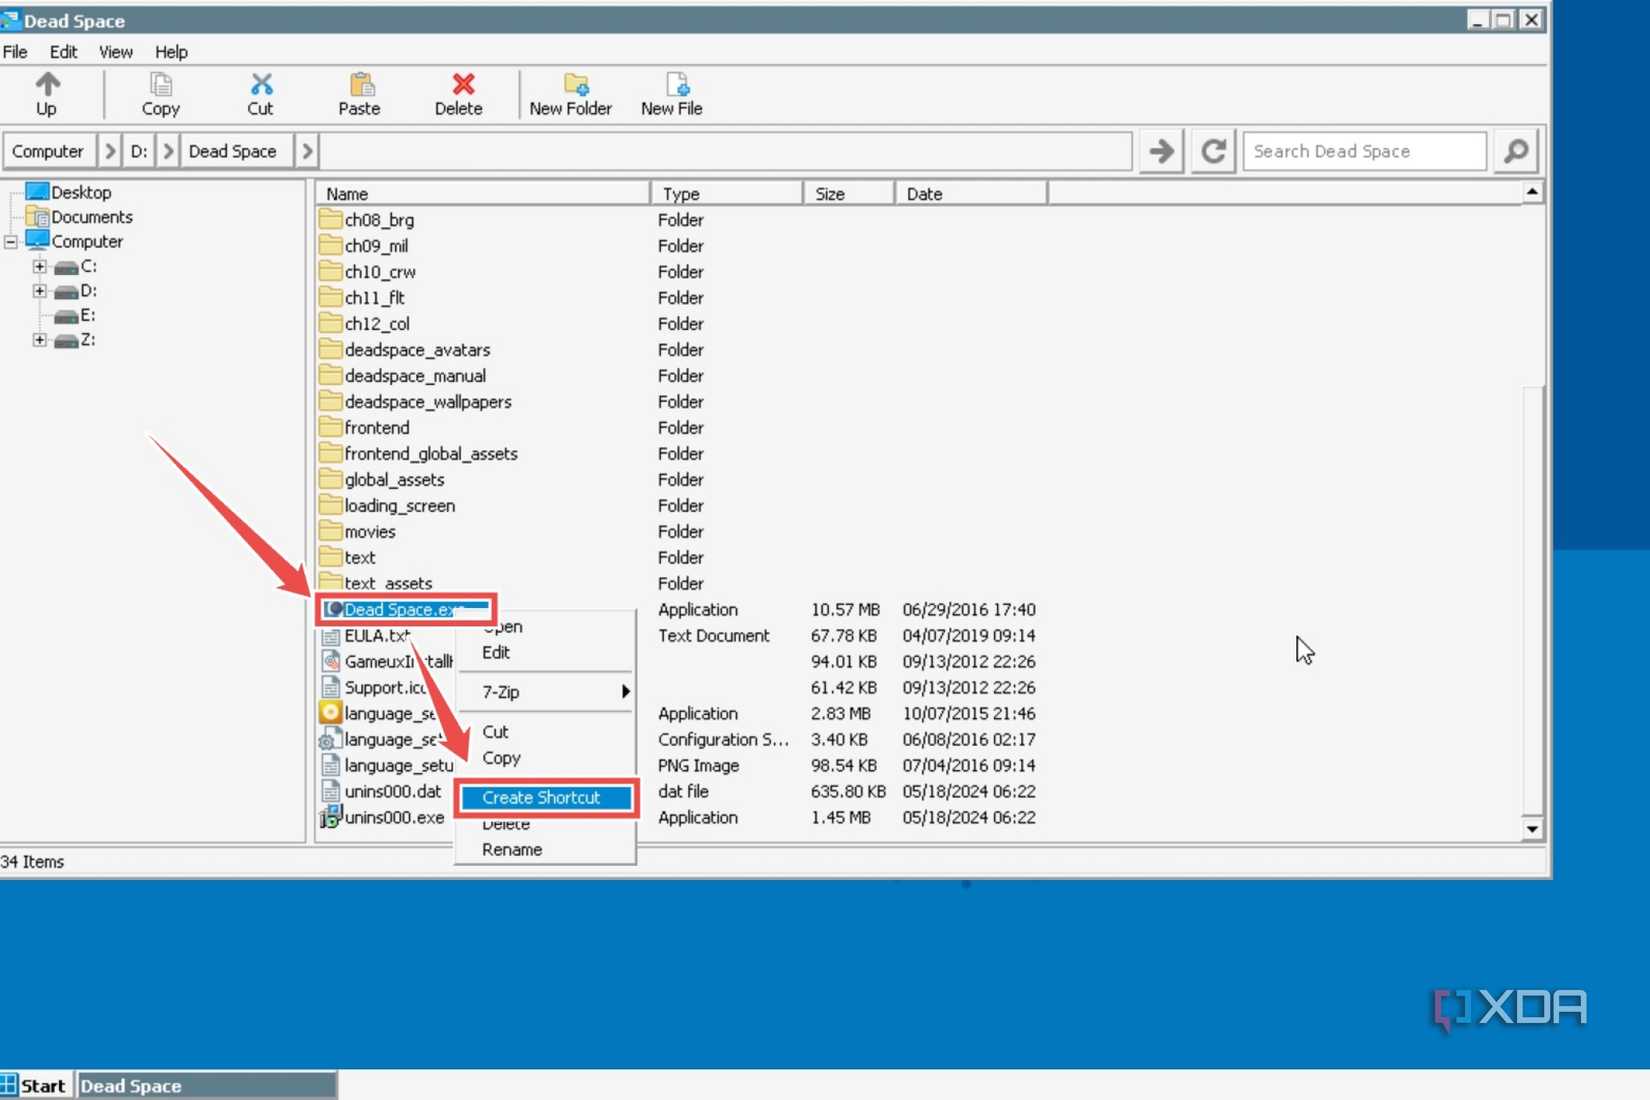
Task: Create a New File from toolbar
Action: (x=672, y=94)
